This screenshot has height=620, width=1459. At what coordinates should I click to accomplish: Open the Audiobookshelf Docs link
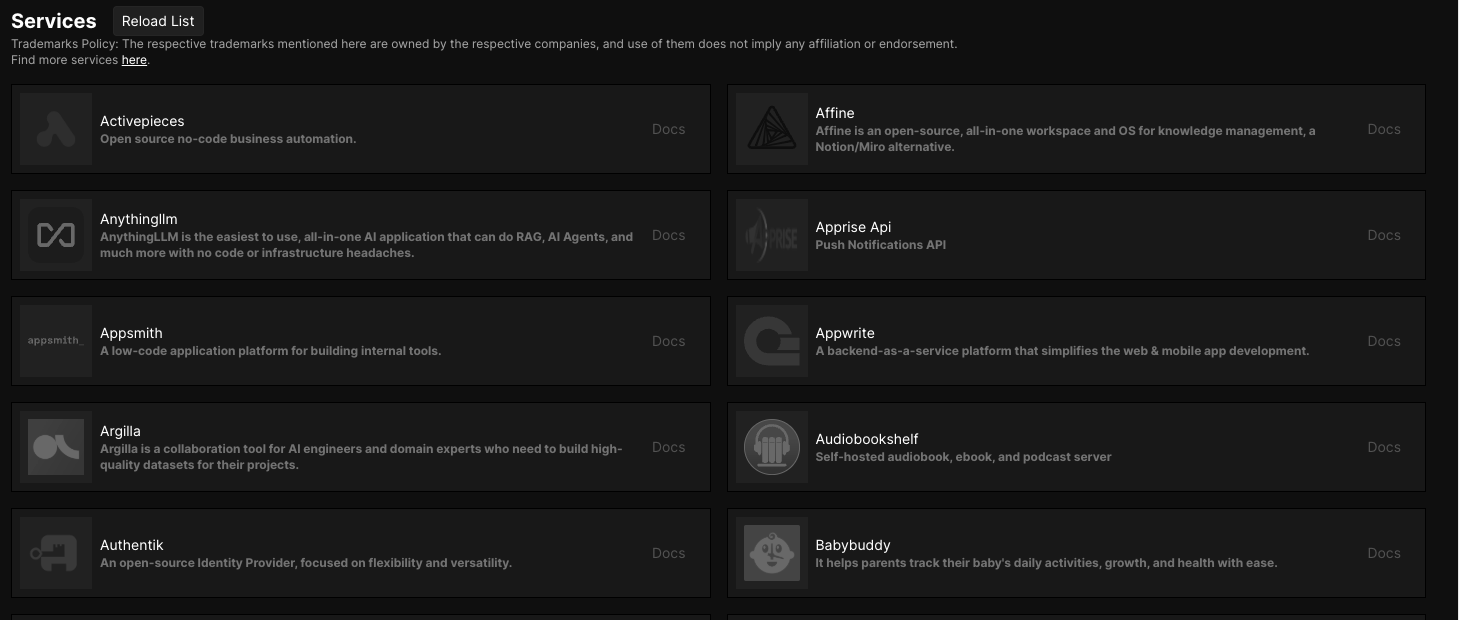coord(1383,447)
